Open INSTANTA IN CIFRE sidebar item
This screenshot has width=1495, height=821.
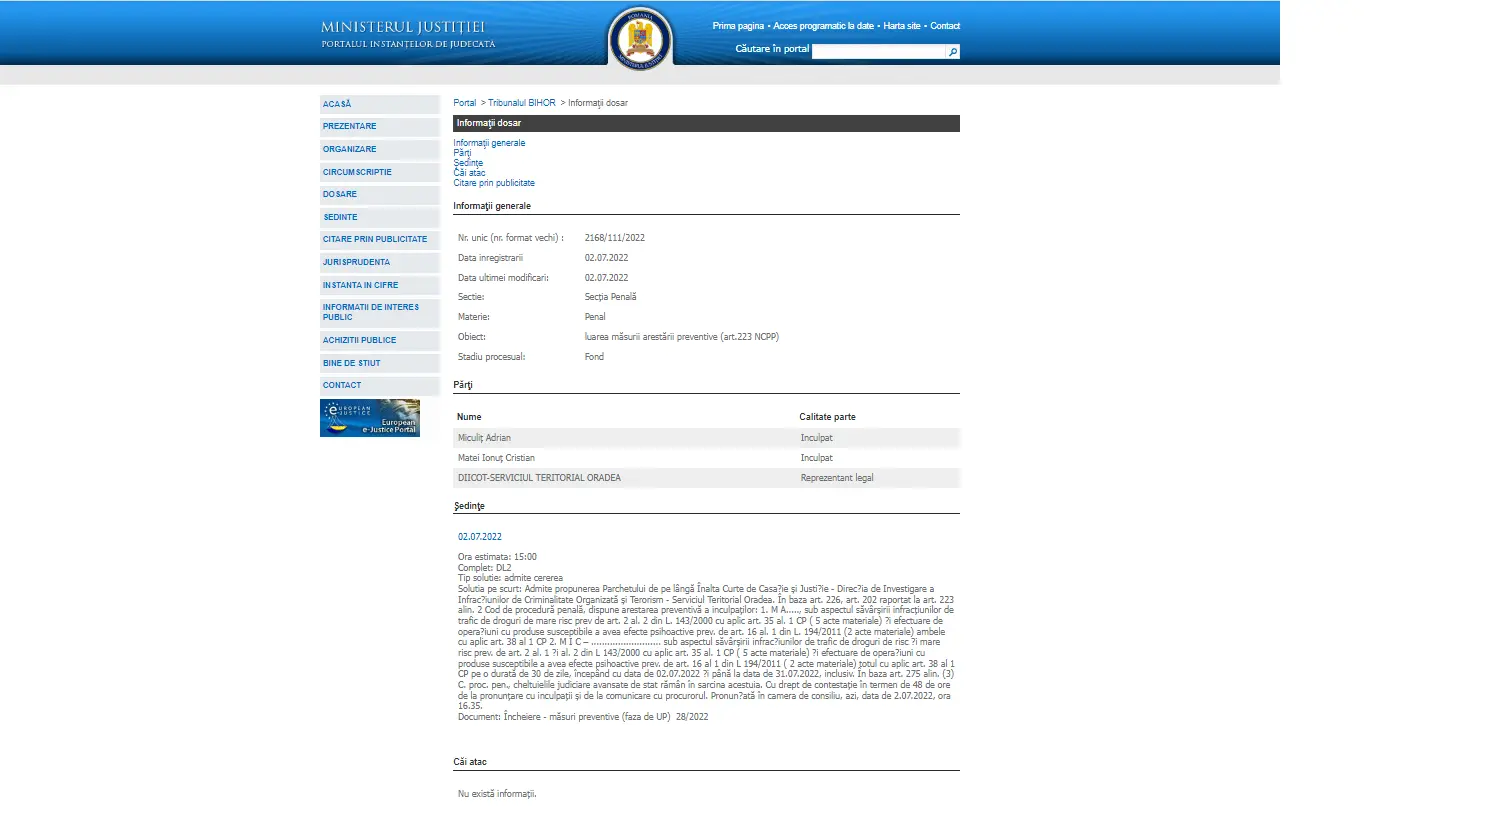[379, 285]
